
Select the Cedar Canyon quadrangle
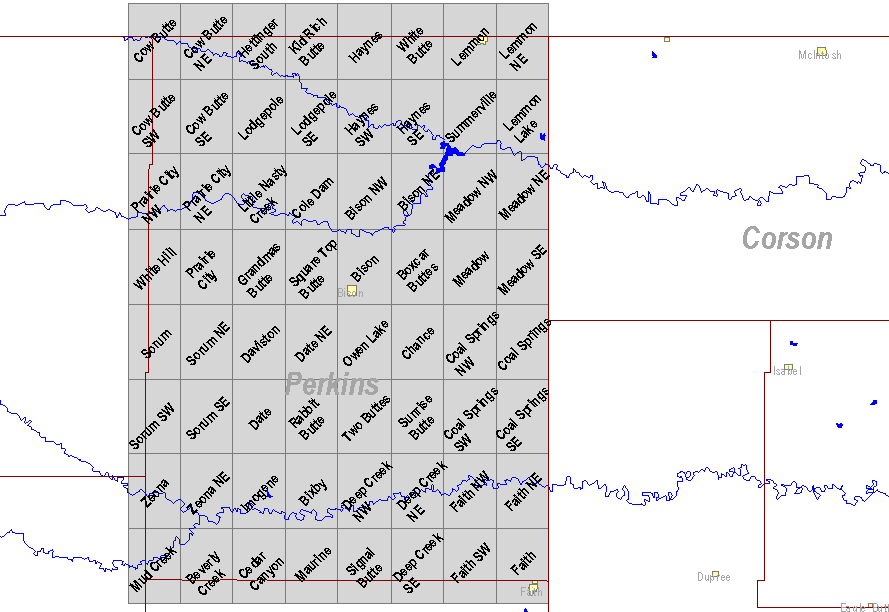pos(258,566)
